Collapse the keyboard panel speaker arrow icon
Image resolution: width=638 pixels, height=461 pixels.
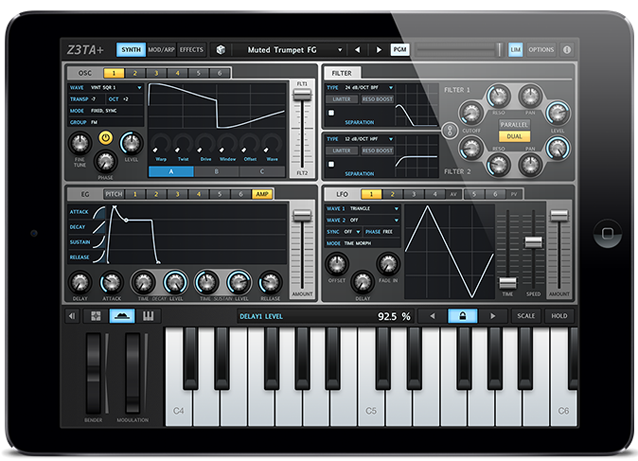[72, 316]
